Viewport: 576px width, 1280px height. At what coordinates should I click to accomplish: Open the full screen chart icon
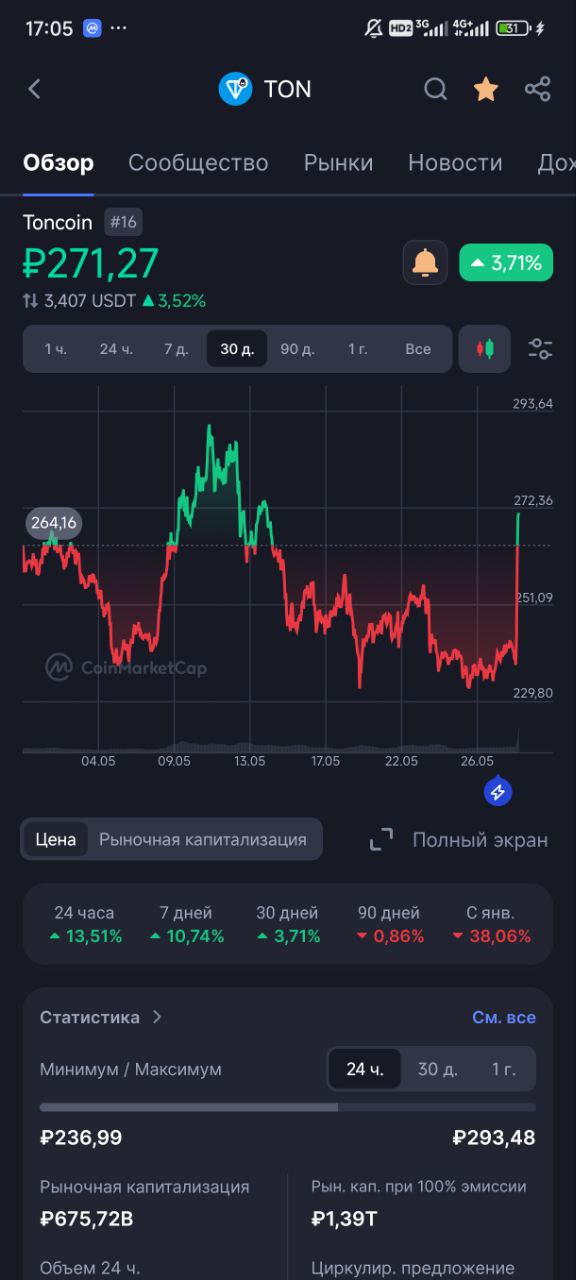point(381,840)
